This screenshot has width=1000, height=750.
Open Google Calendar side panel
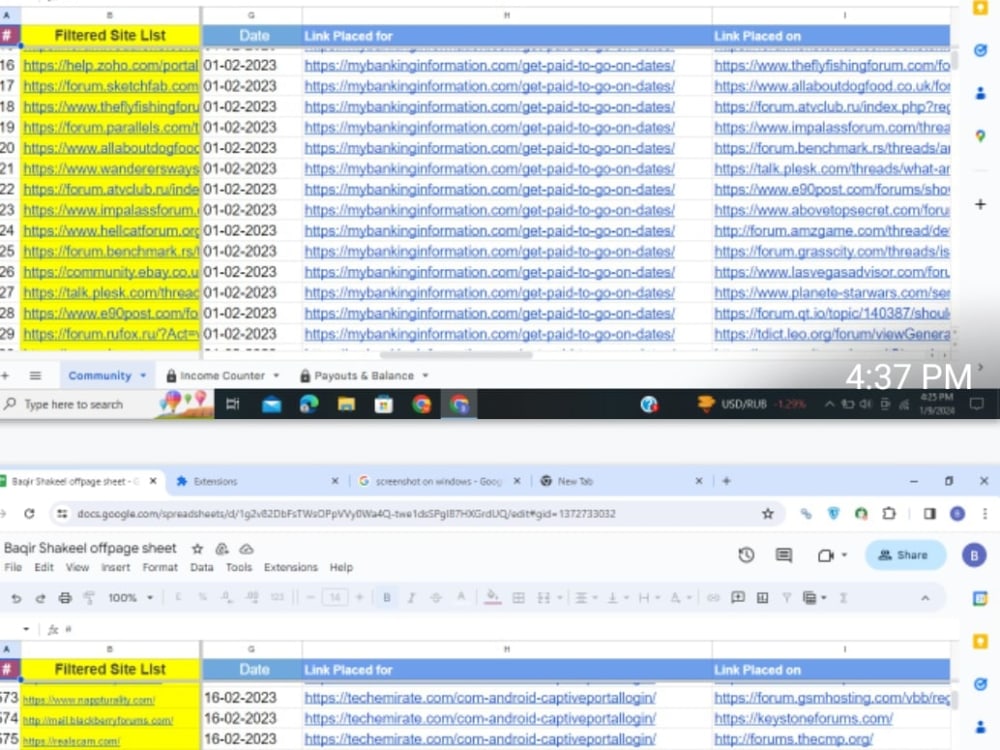click(980, 598)
